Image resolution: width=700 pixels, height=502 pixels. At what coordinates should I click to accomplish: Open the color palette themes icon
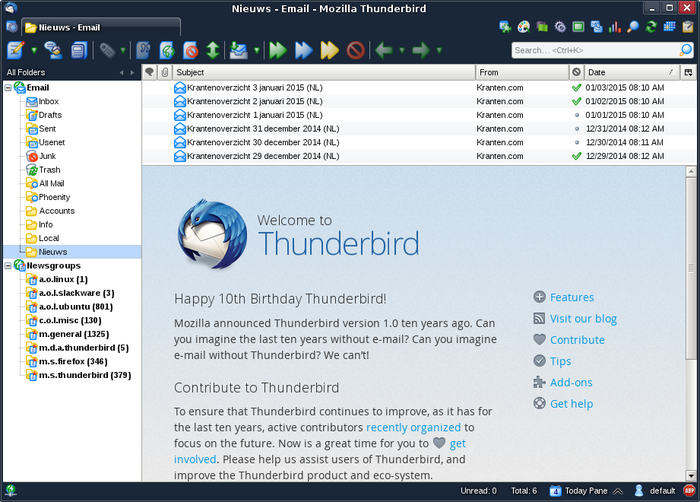click(523, 27)
